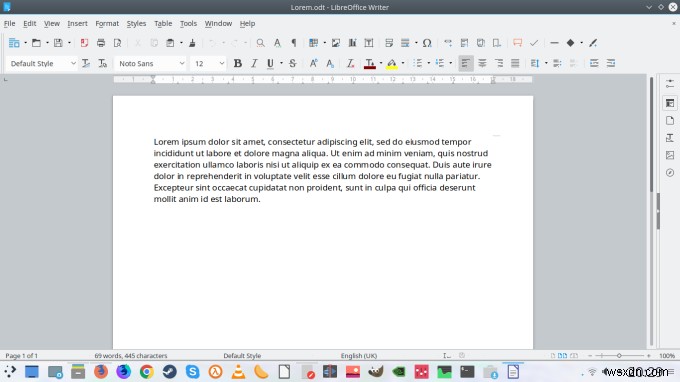Center text horizontally

pos(482,64)
